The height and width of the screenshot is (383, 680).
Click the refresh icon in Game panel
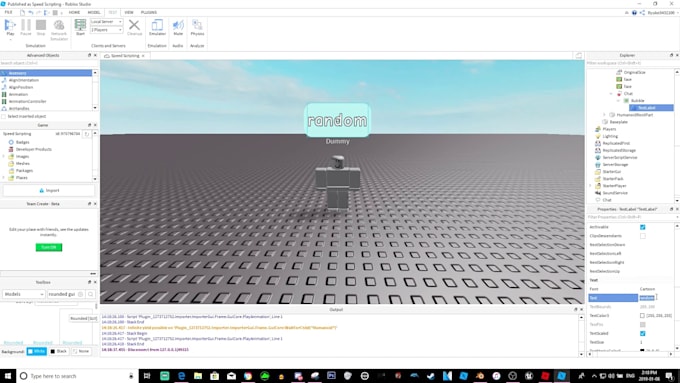tap(86, 134)
